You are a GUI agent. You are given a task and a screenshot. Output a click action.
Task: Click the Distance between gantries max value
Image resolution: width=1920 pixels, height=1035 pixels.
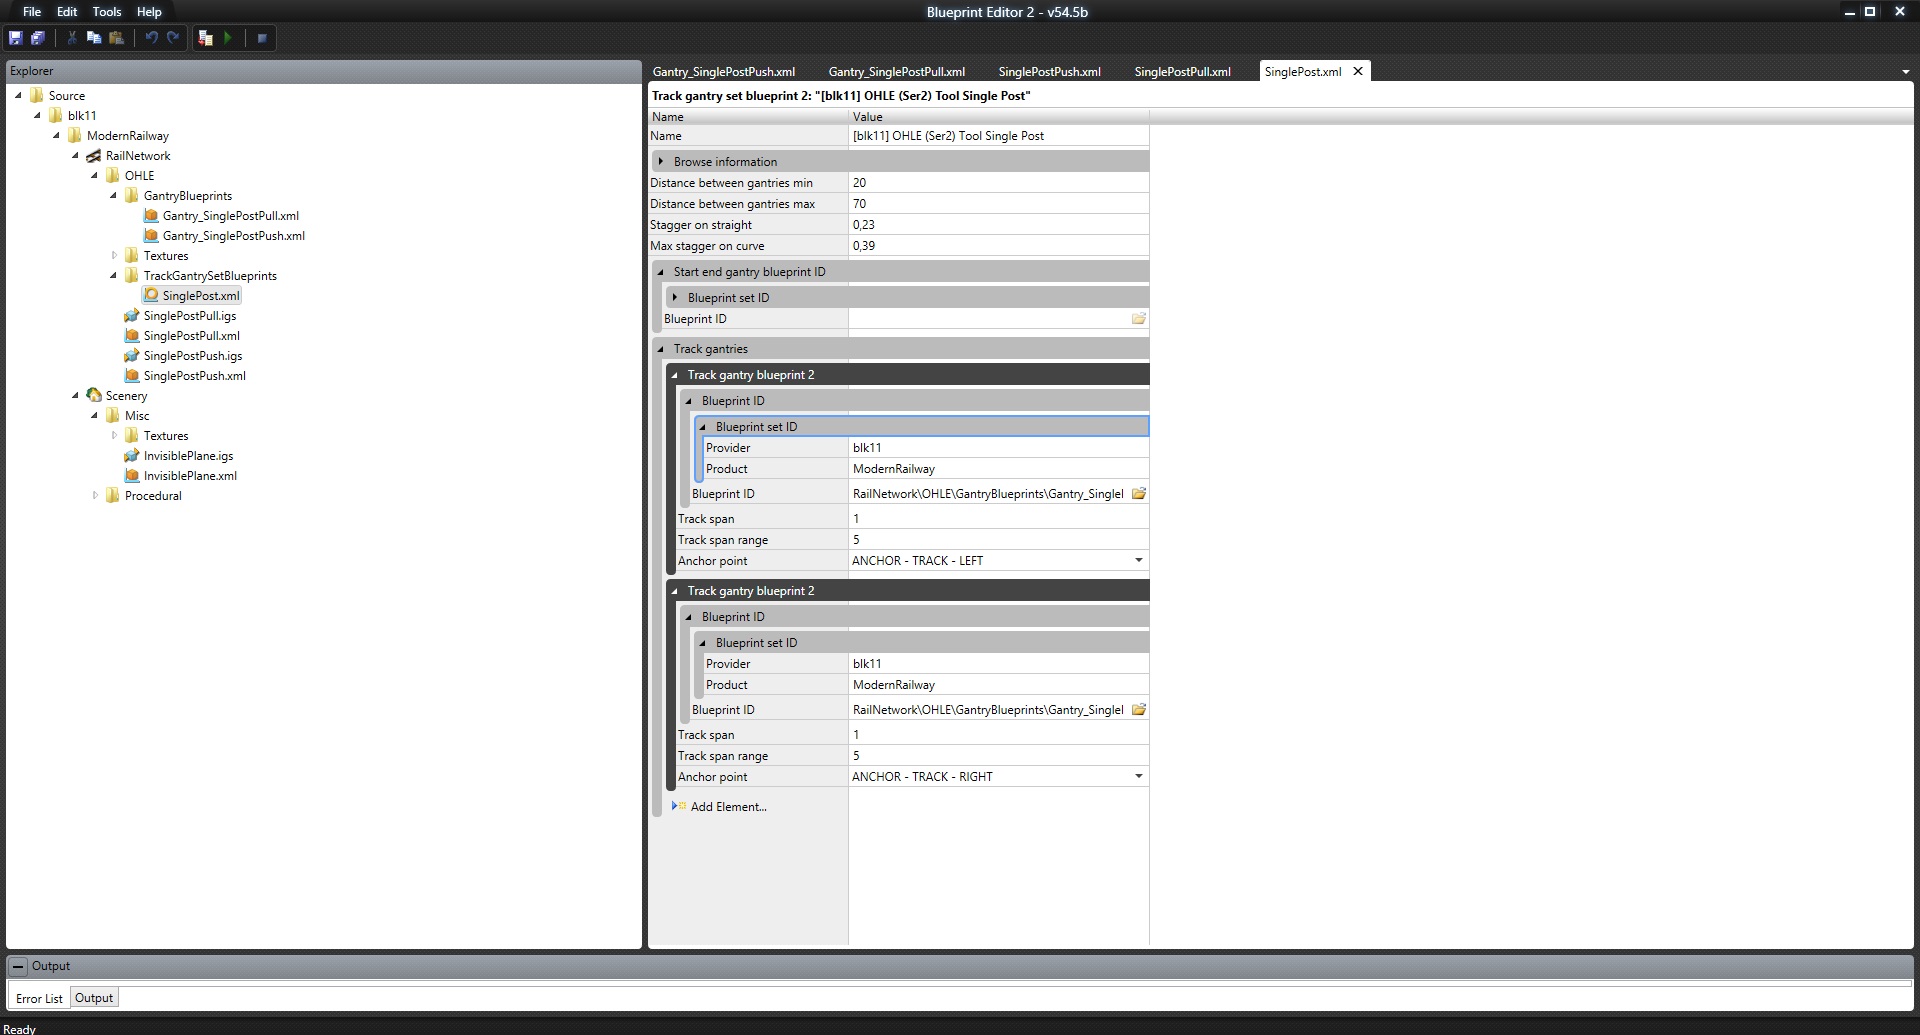[x=999, y=204]
